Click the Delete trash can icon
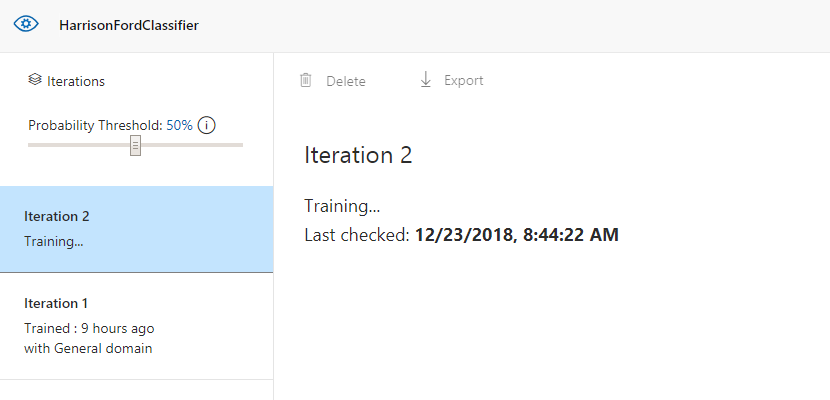Image resolution: width=830 pixels, height=400 pixels. [306, 81]
